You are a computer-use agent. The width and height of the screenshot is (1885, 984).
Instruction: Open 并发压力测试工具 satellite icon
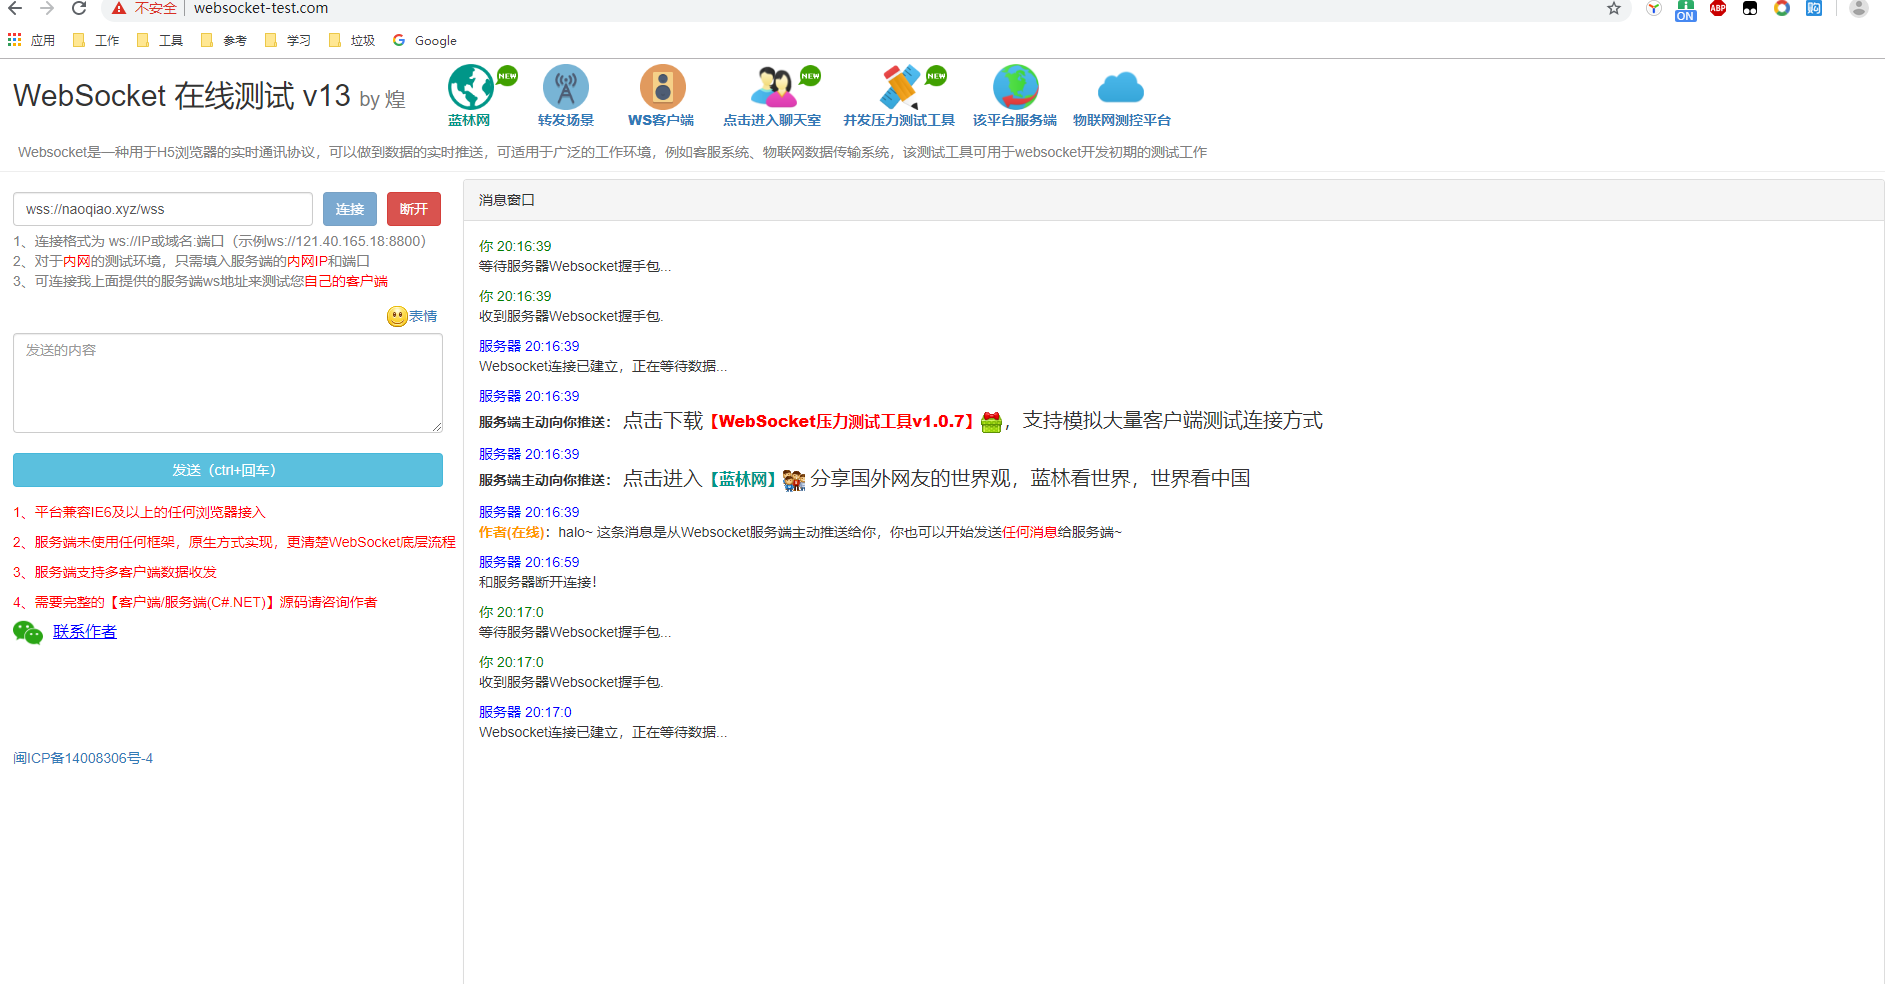[x=900, y=87]
